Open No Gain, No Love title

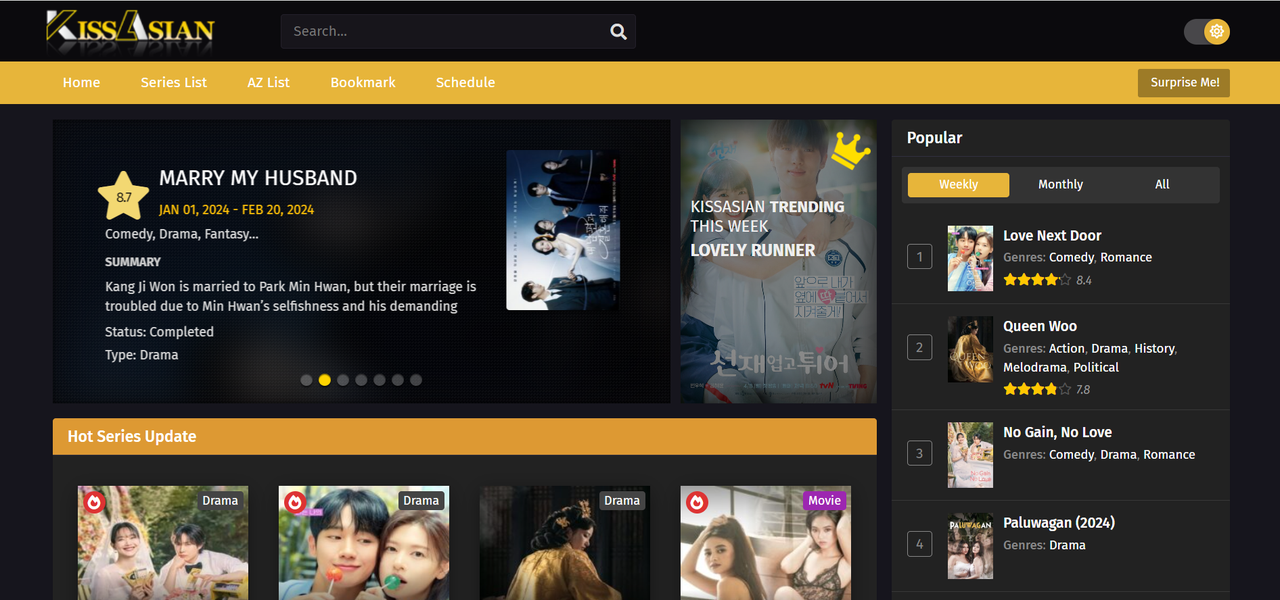[x=1057, y=432]
